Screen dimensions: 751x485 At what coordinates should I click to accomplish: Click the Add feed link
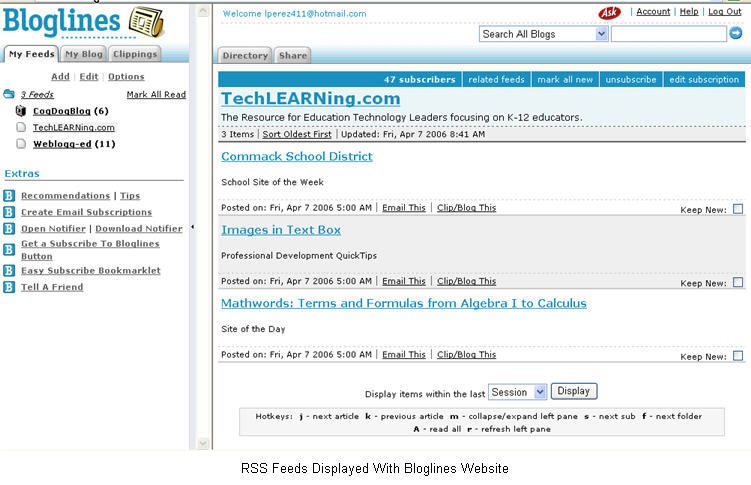tap(60, 77)
